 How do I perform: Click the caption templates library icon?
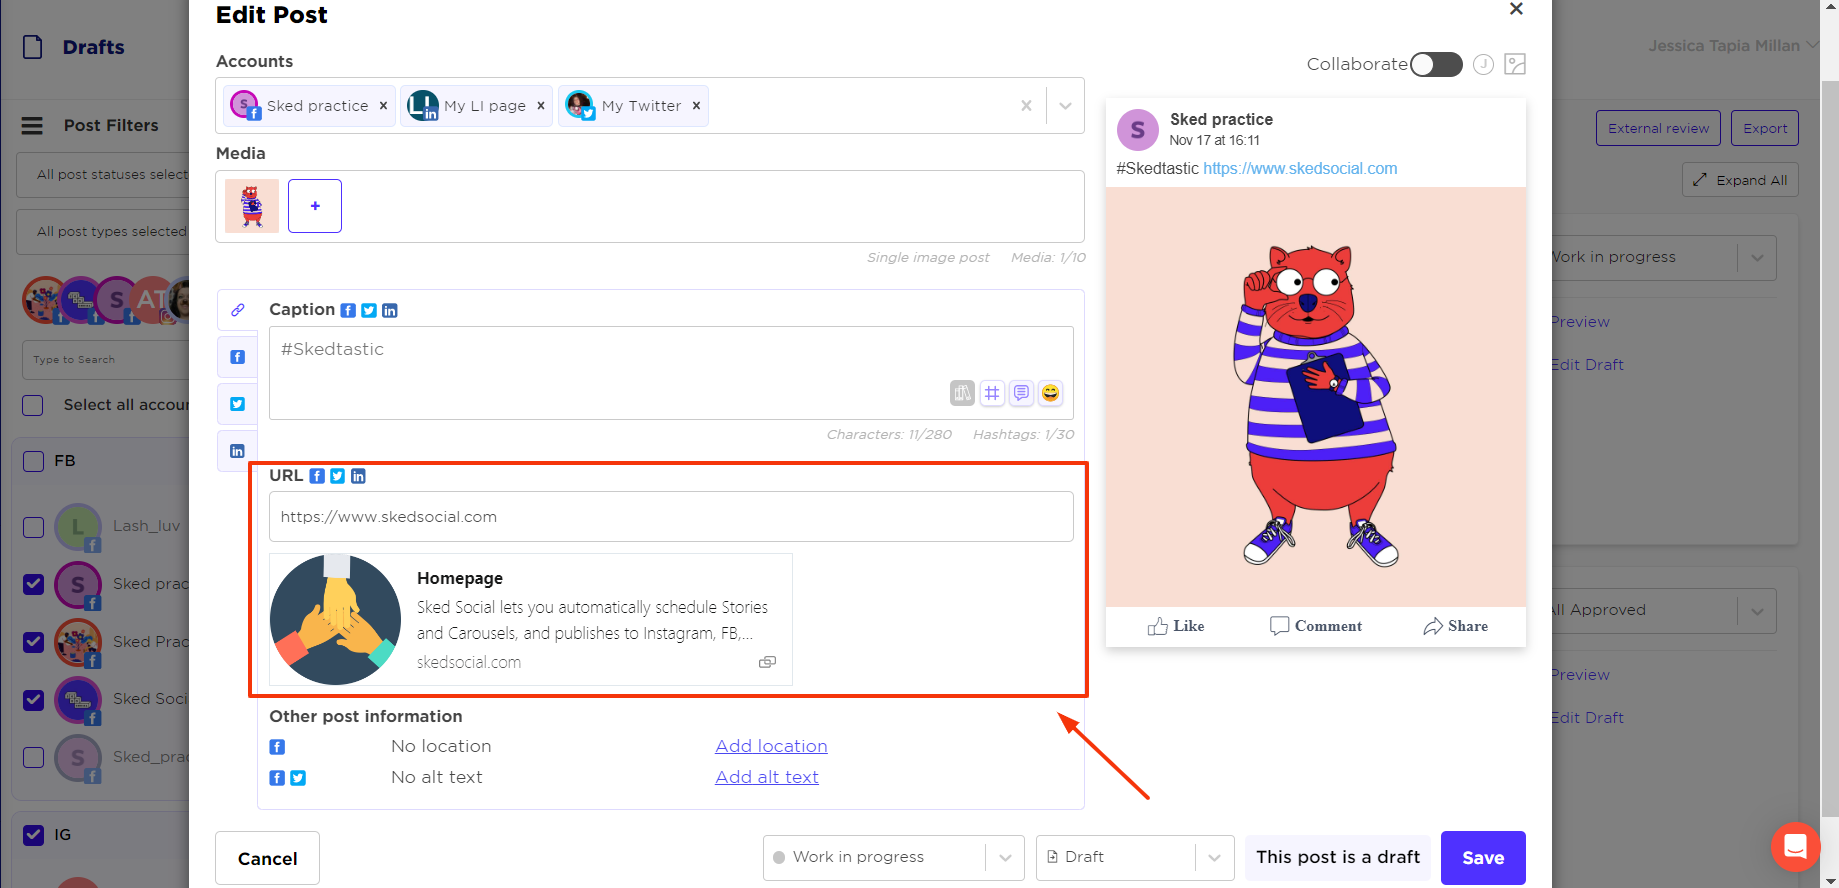click(x=962, y=393)
